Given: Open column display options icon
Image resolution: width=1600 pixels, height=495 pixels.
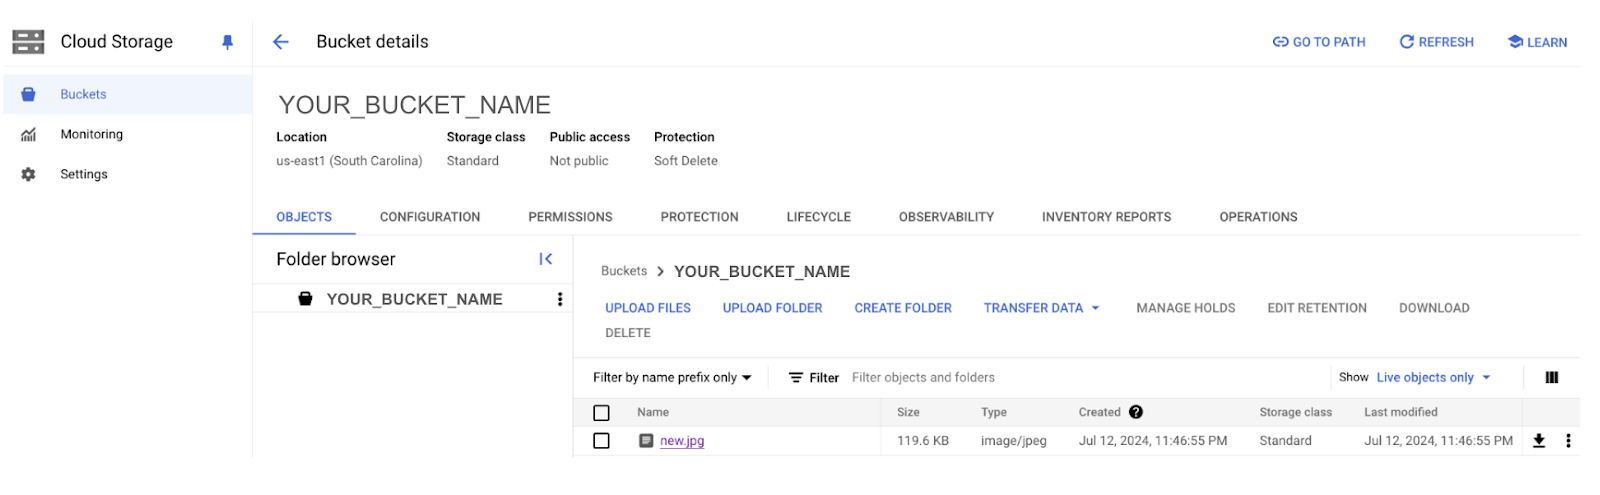Looking at the screenshot, I should pos(1551,377).
